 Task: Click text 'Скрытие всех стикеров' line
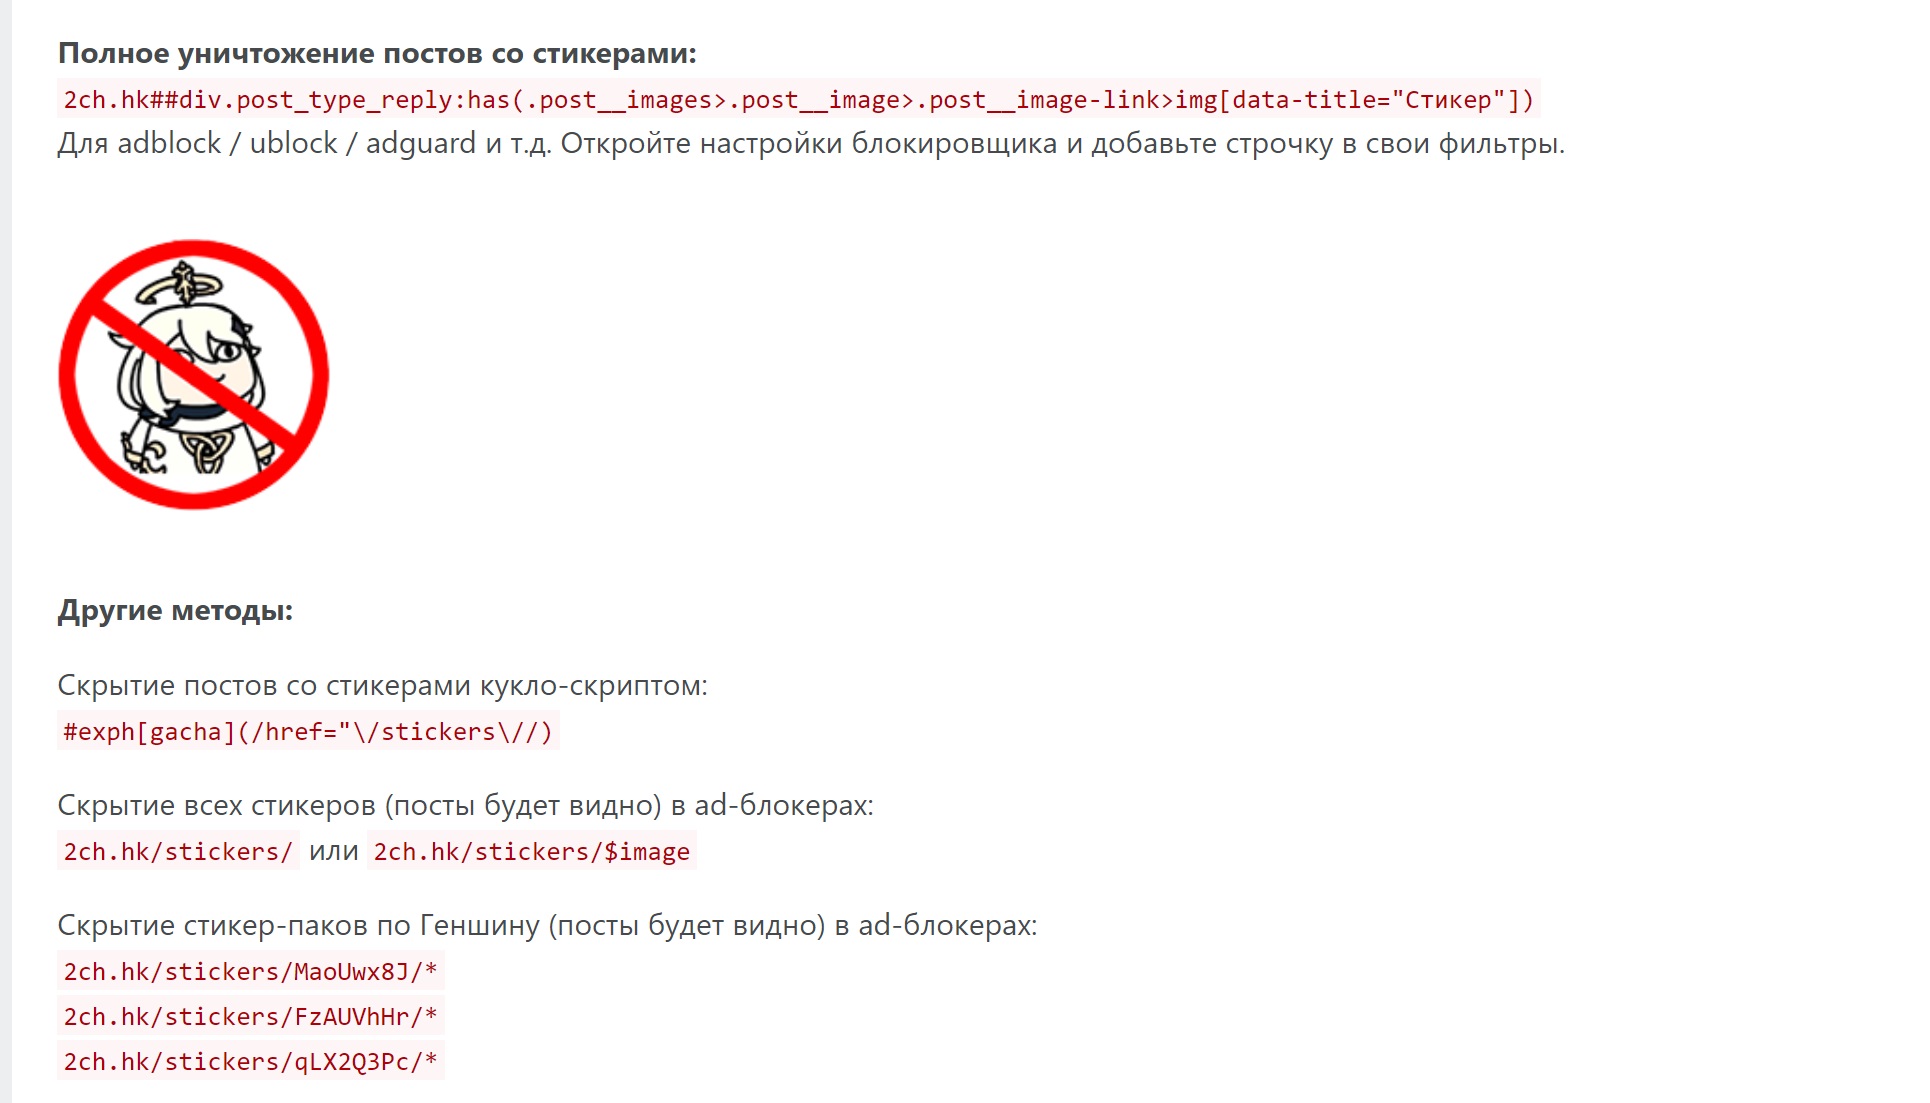click(x=465, y=806)
